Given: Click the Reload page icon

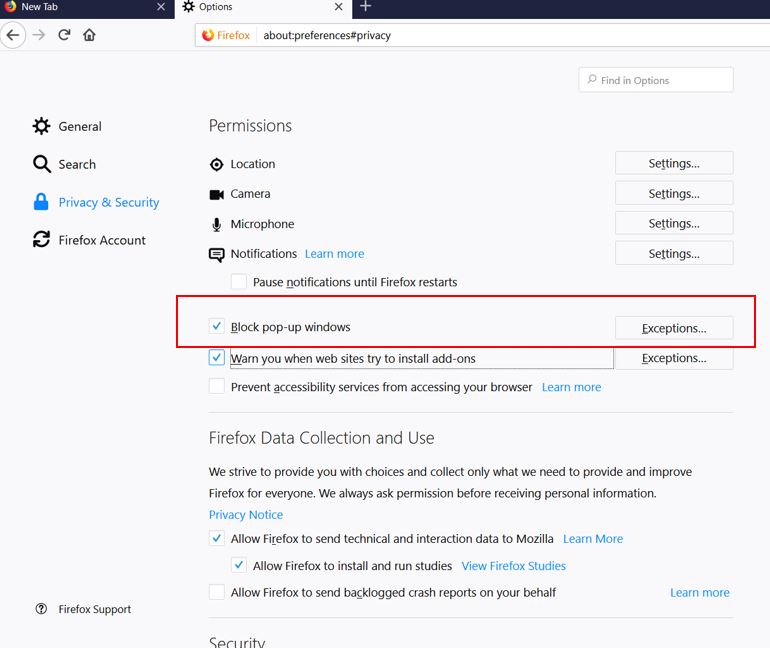Looking at the screenshot, I should [x=64, y=35].
